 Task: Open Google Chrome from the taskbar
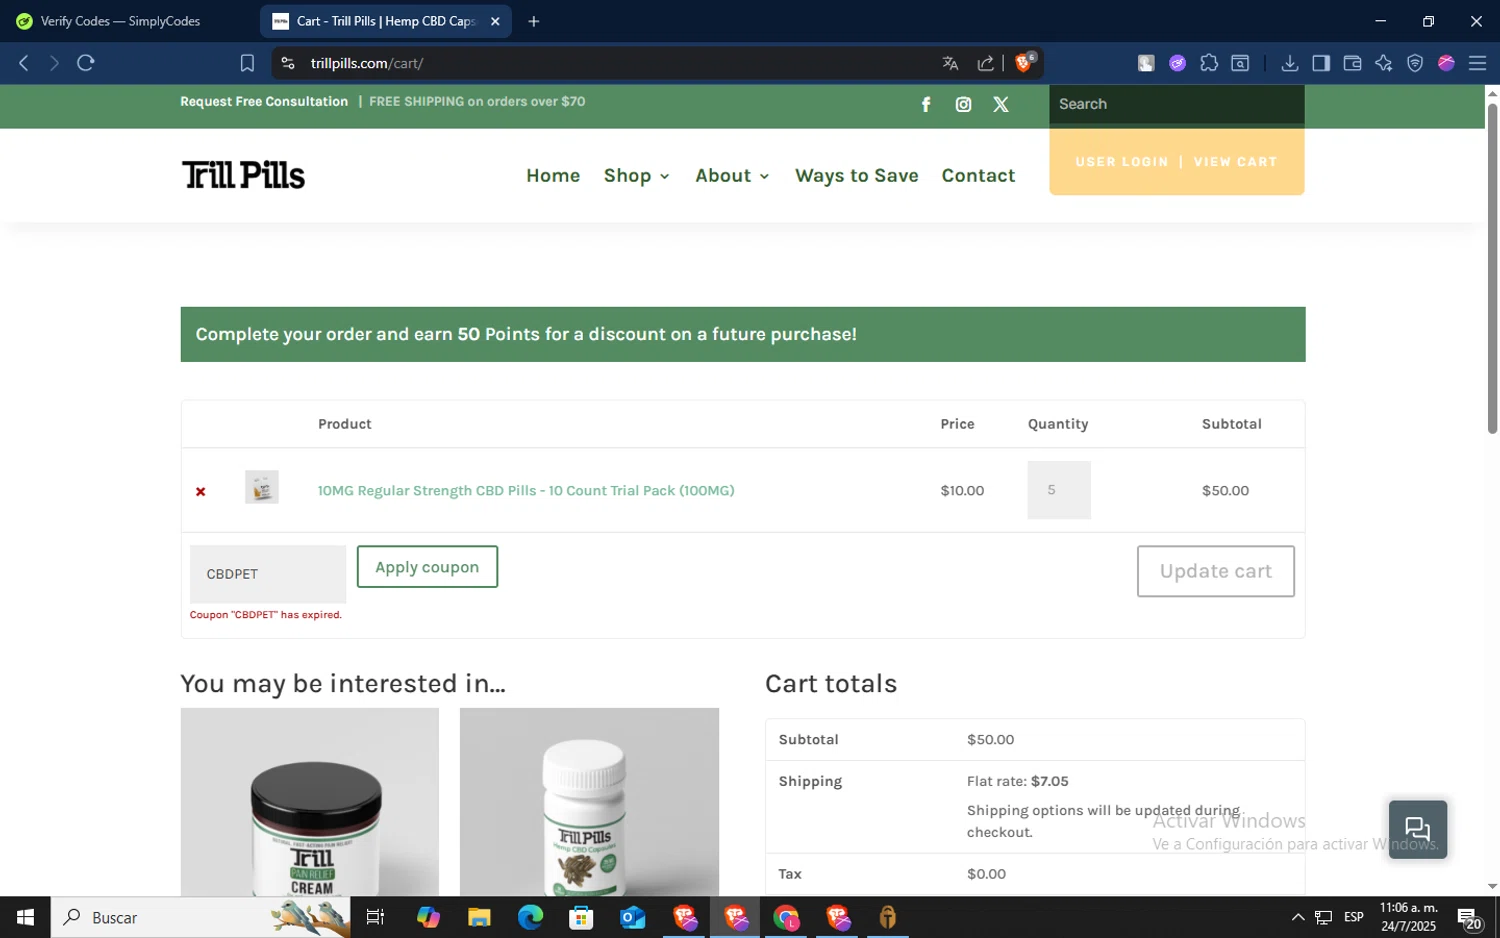click(x=786, y=917)
